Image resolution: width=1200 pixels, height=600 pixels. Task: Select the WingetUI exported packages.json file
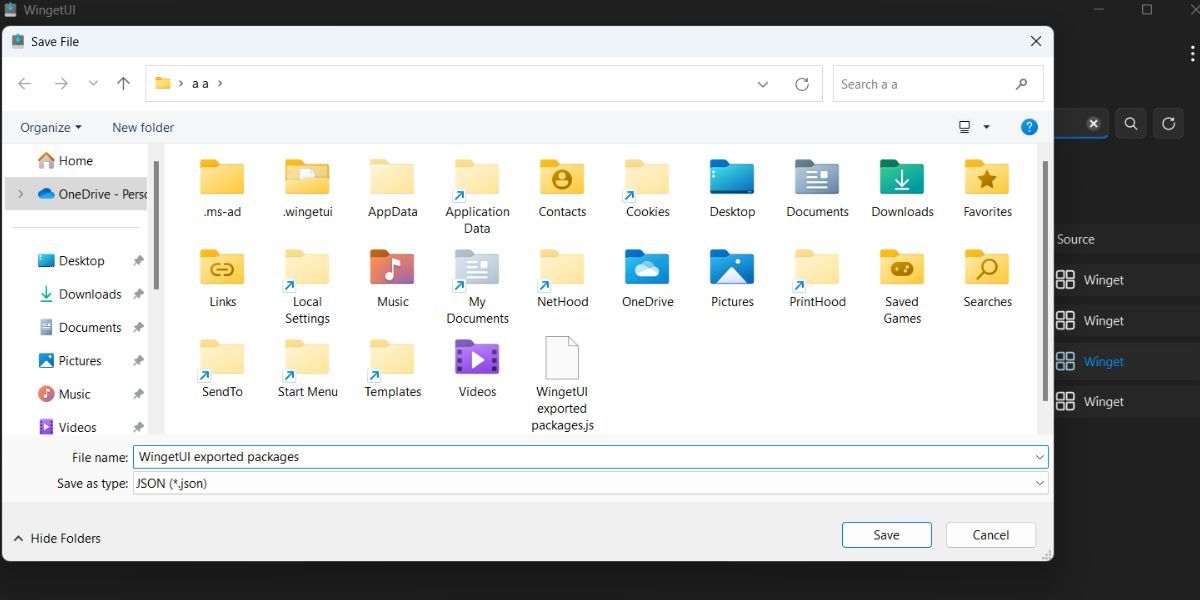click(x=562, y=385)
